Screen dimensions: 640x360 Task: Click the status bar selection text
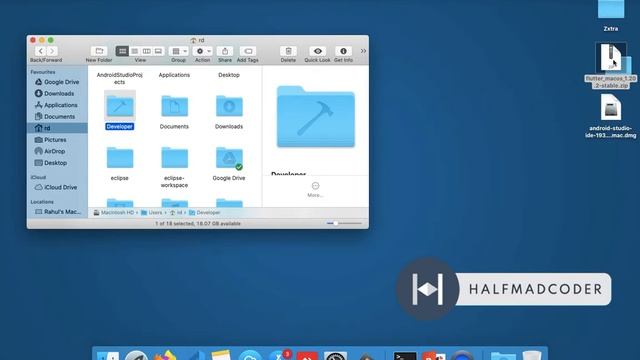pos(198,224)
